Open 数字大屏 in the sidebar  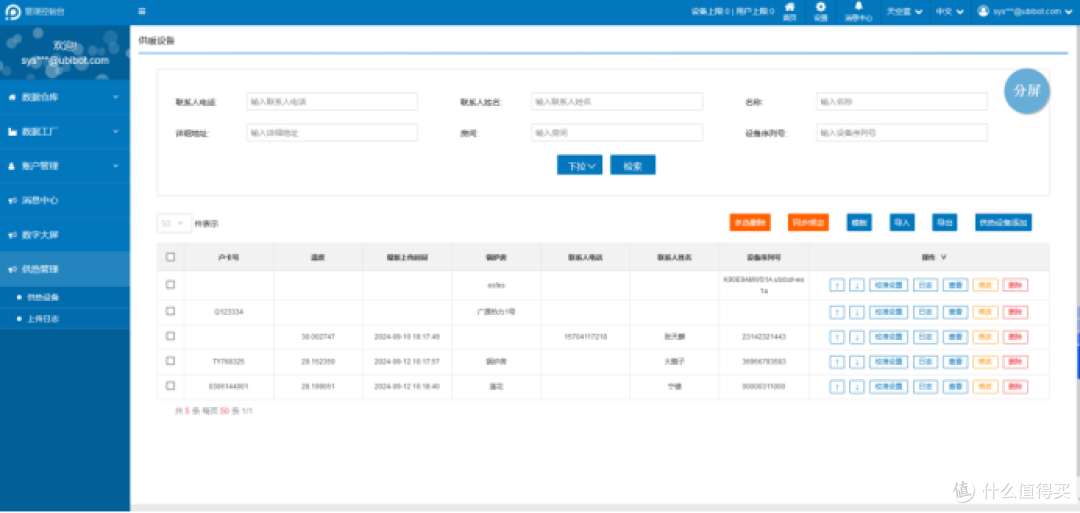[65, 235]
